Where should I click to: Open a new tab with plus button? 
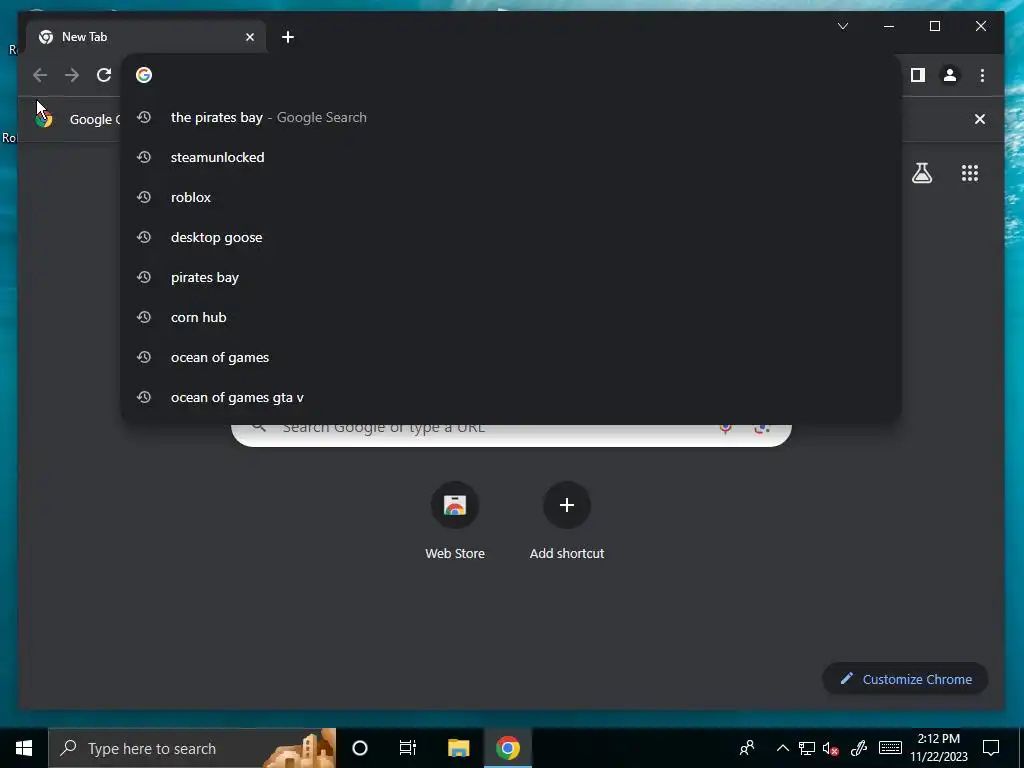288,37
